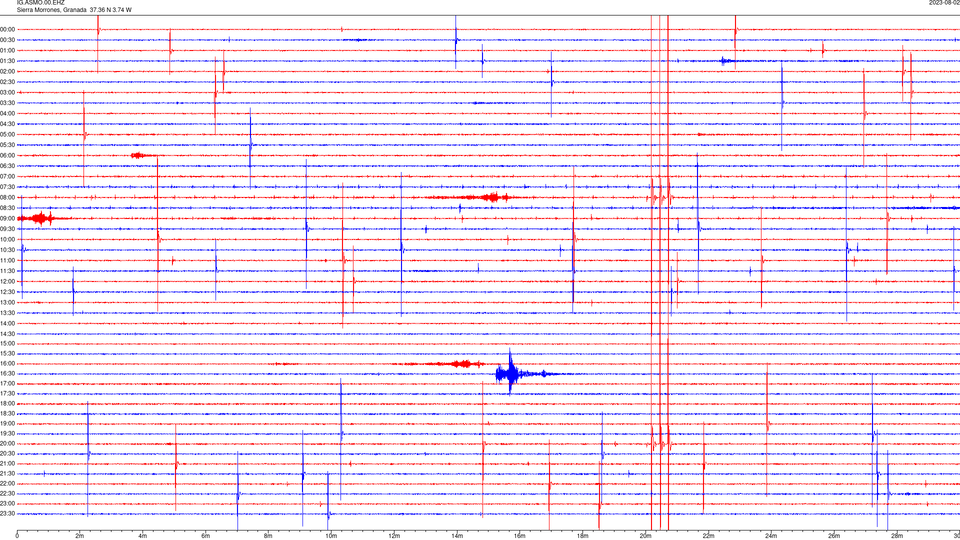Click the 12:00 time label
This screenshot has height=540, width=960.
[x=7, y=281]
